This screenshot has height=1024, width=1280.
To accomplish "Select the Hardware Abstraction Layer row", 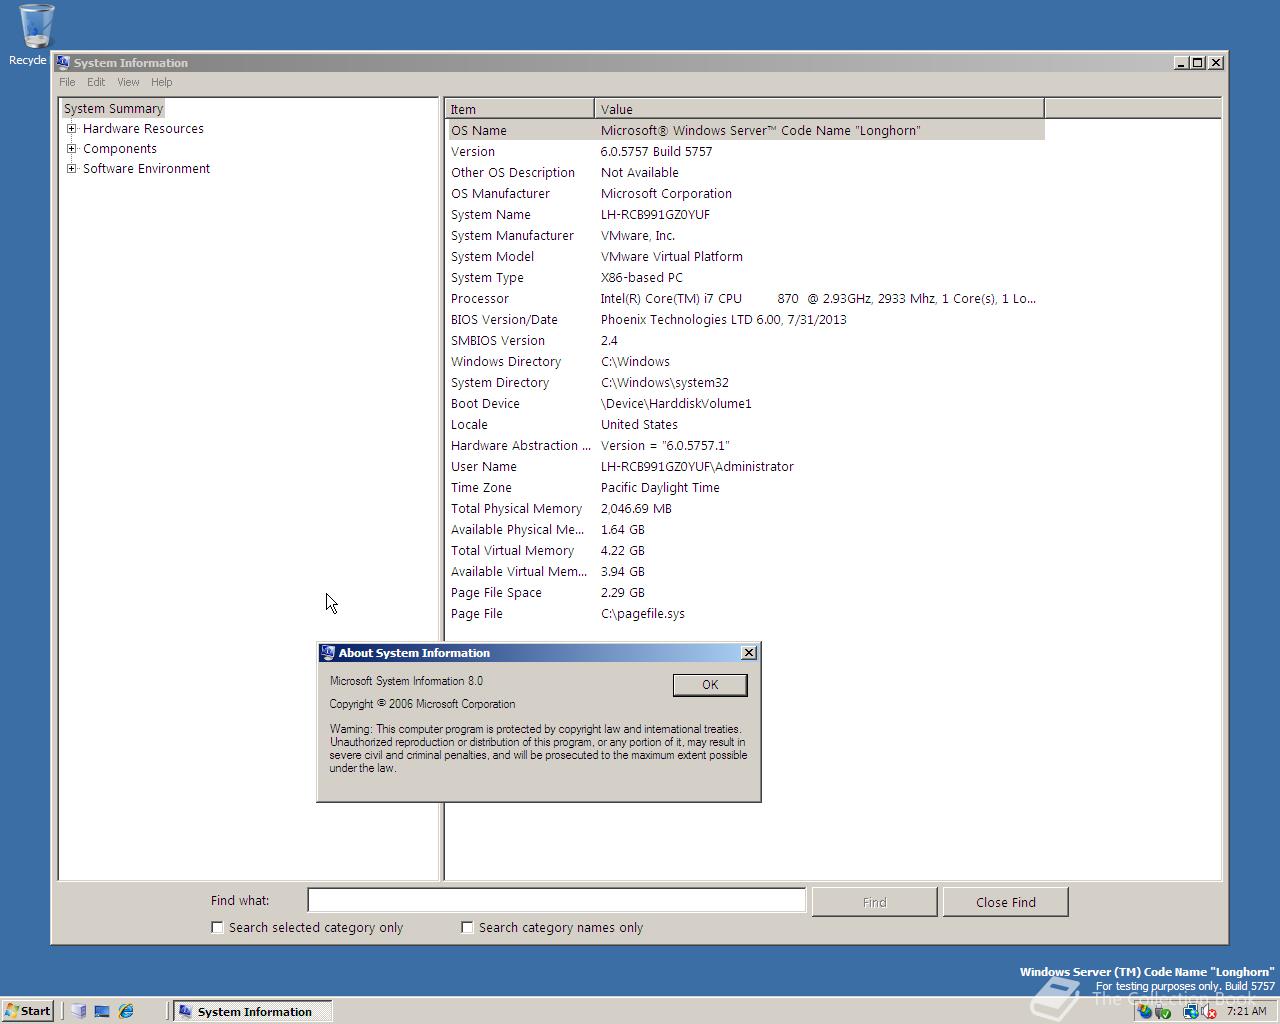I will click(x=745, y=445).
